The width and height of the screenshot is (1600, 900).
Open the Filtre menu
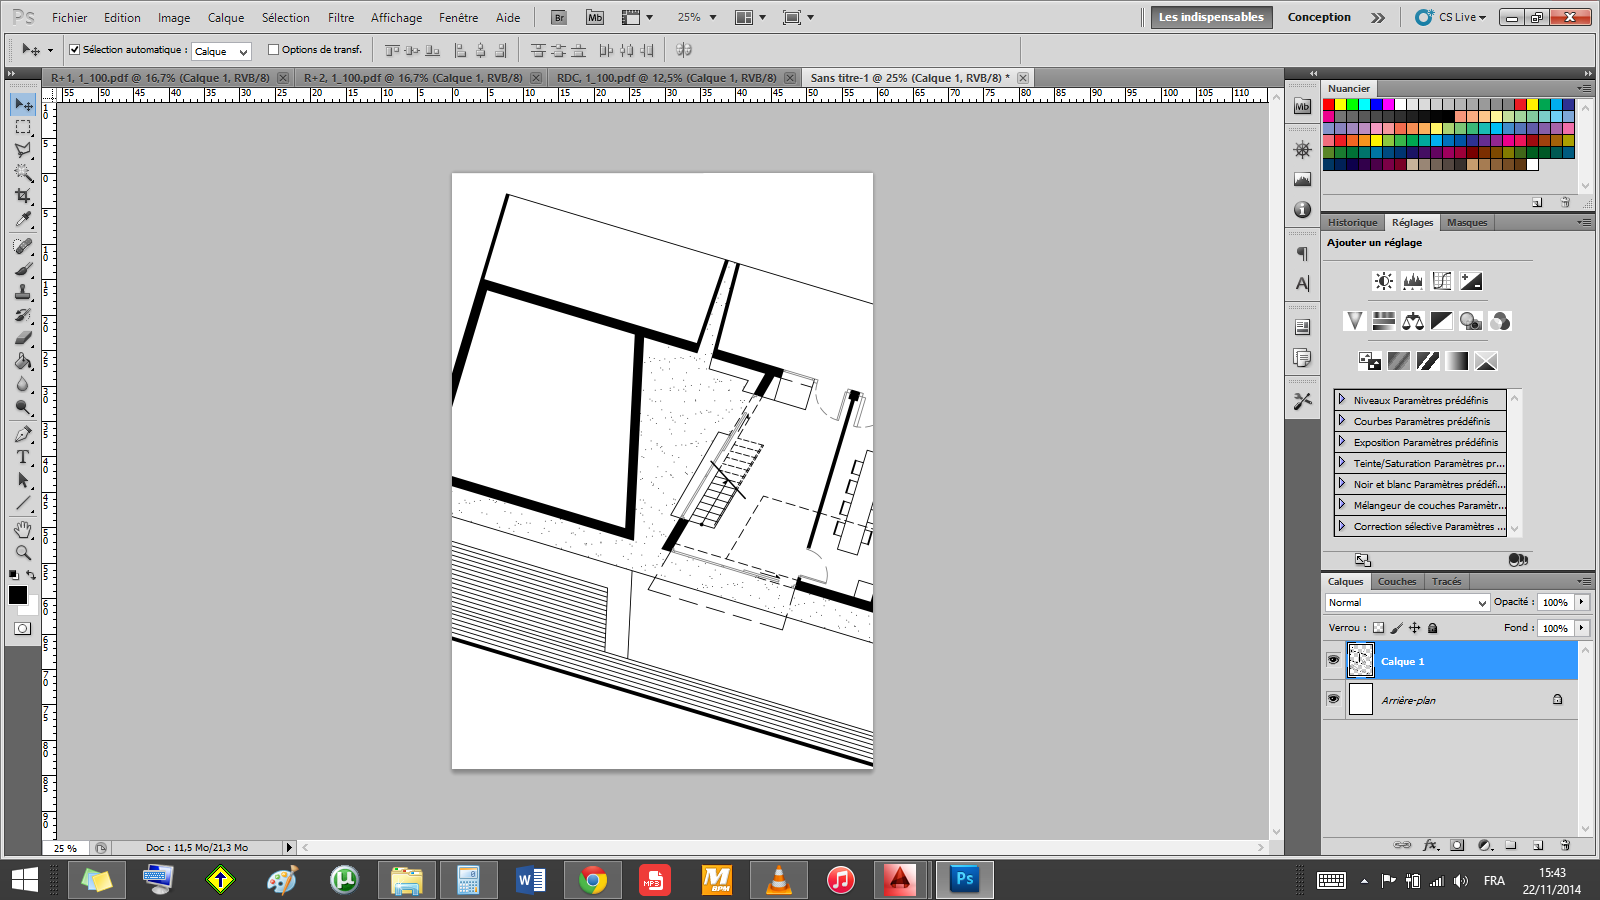pos(341,17)
